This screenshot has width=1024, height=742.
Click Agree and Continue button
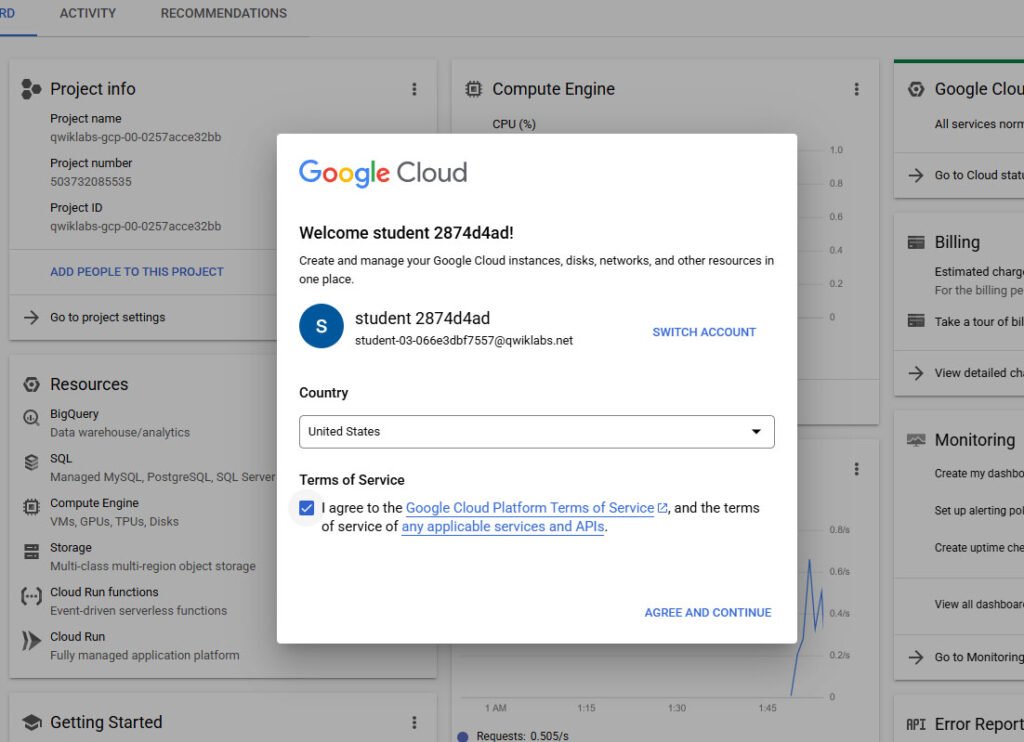pyautogui.click(x=708, y=613)
